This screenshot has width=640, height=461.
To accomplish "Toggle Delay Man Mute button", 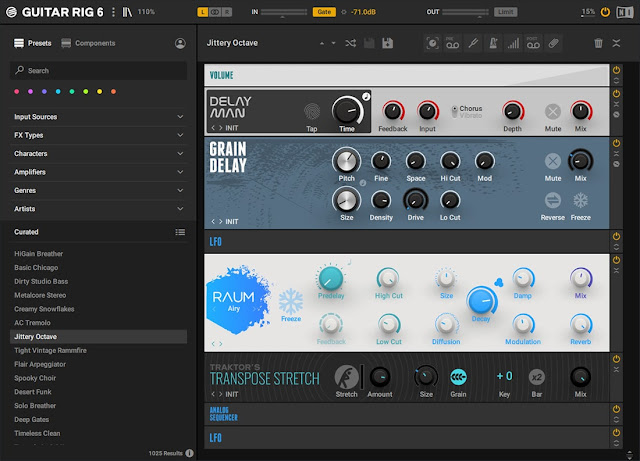I will pos(553,112).
